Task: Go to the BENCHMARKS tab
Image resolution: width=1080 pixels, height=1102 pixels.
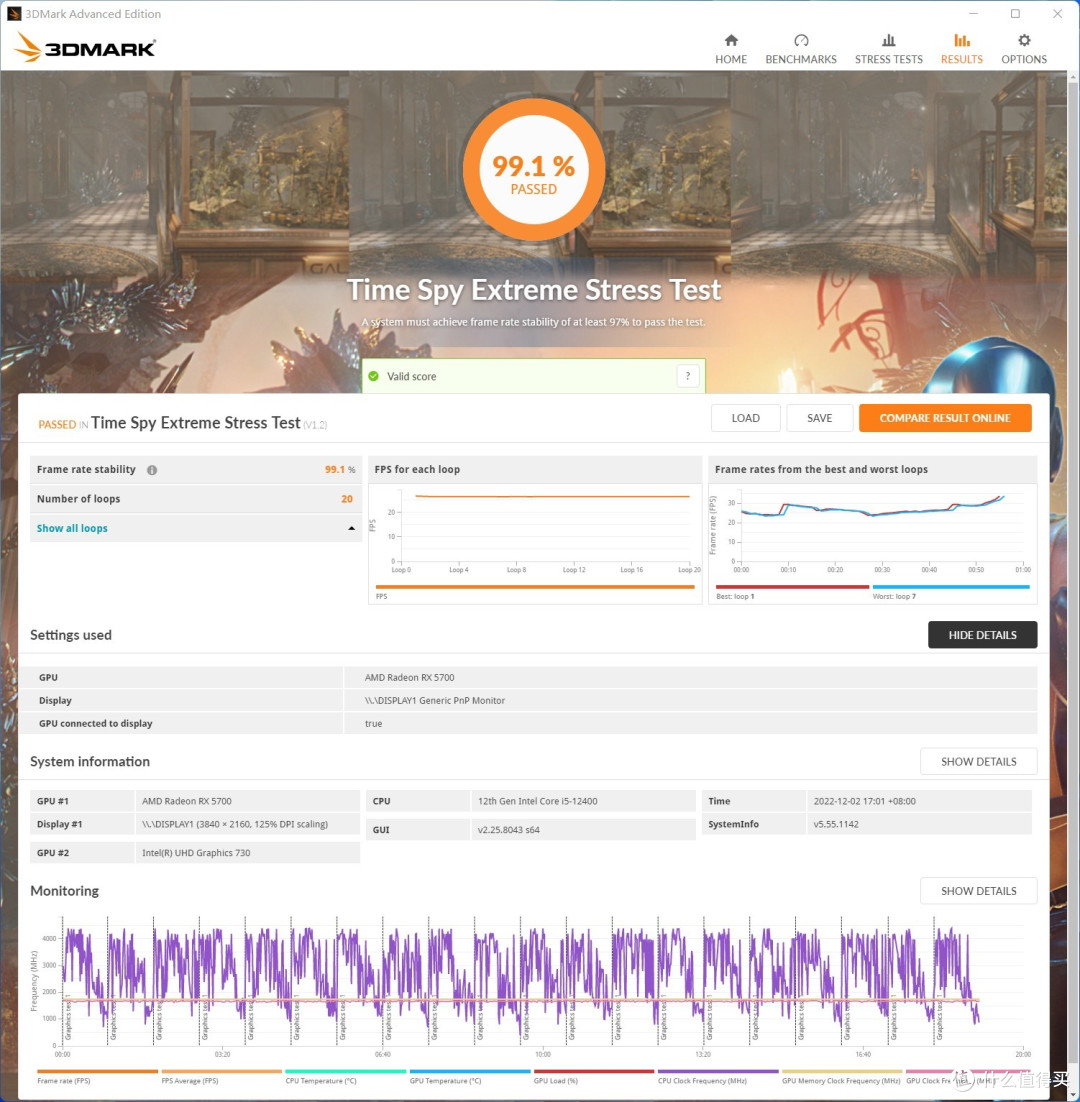Action: pyautogui.click(x=800, y=49)
